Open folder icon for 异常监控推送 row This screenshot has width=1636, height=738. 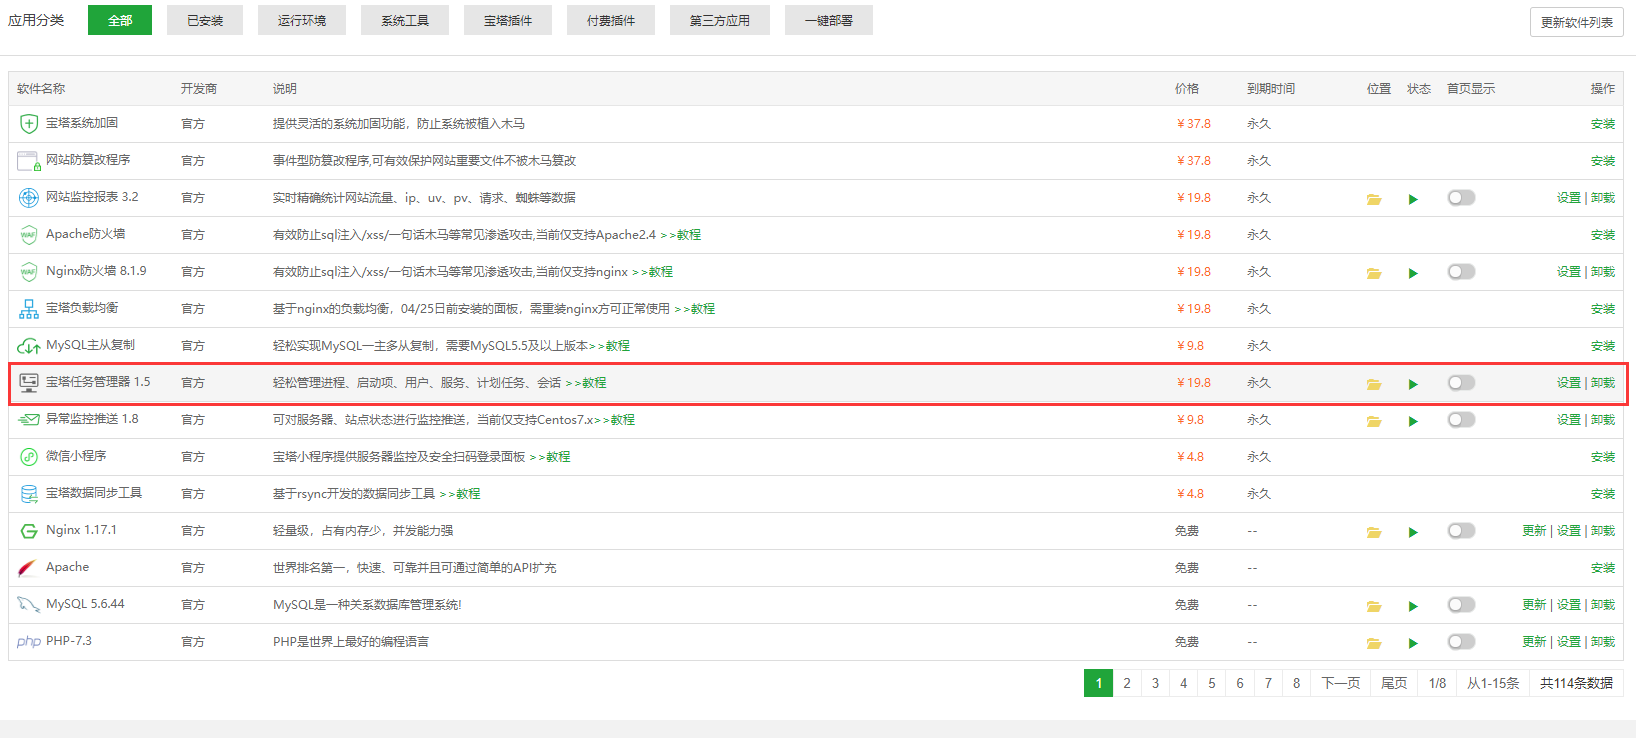[x=1374, y=421]
